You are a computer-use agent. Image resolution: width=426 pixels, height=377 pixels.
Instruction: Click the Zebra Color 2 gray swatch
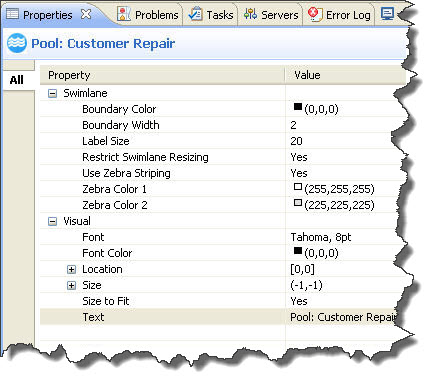point(298,203)
